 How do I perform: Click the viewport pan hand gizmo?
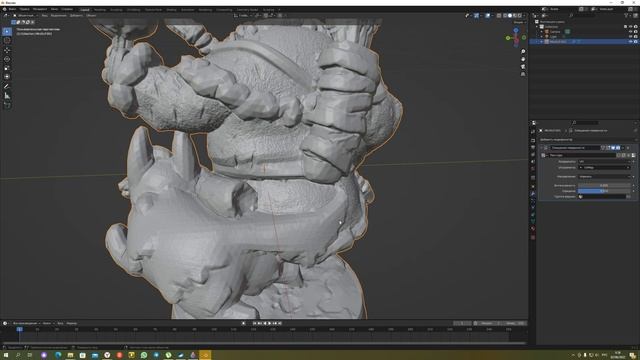[x=523, y=59]
